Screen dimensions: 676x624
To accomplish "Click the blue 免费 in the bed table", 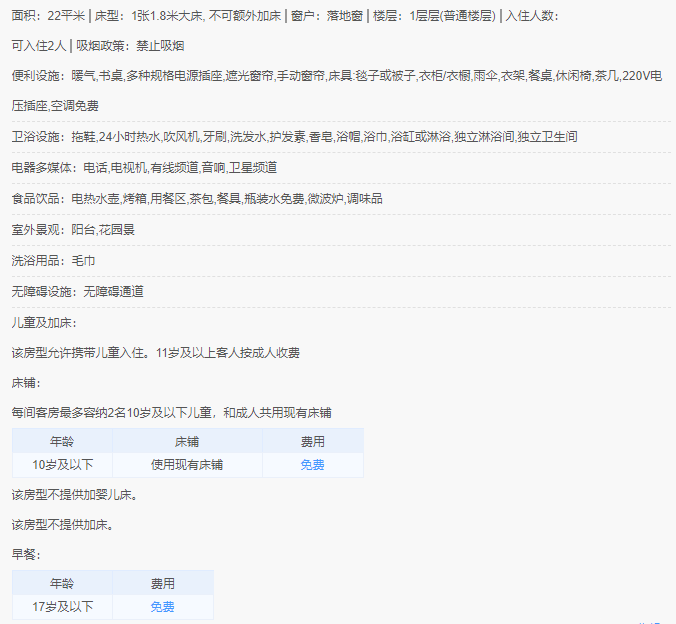I will coord(313,465).
